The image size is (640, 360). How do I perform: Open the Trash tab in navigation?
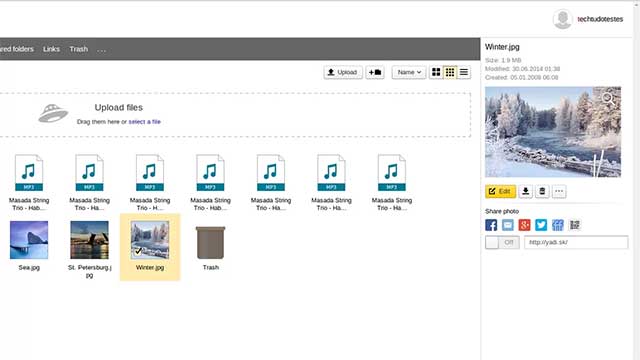pyautogui.click(x=78, y=49)
